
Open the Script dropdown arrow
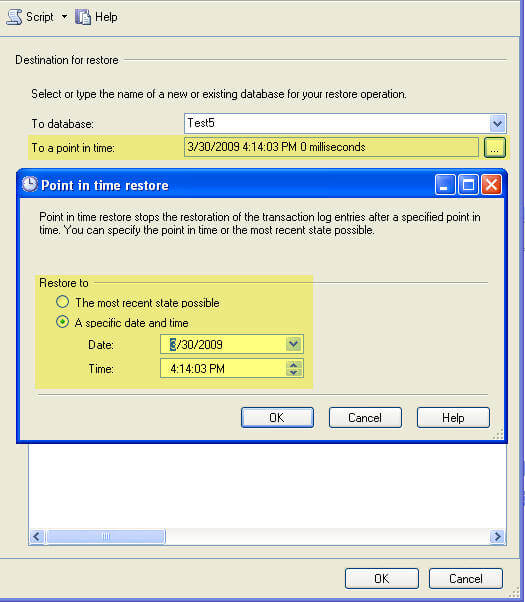click(64, 17)
